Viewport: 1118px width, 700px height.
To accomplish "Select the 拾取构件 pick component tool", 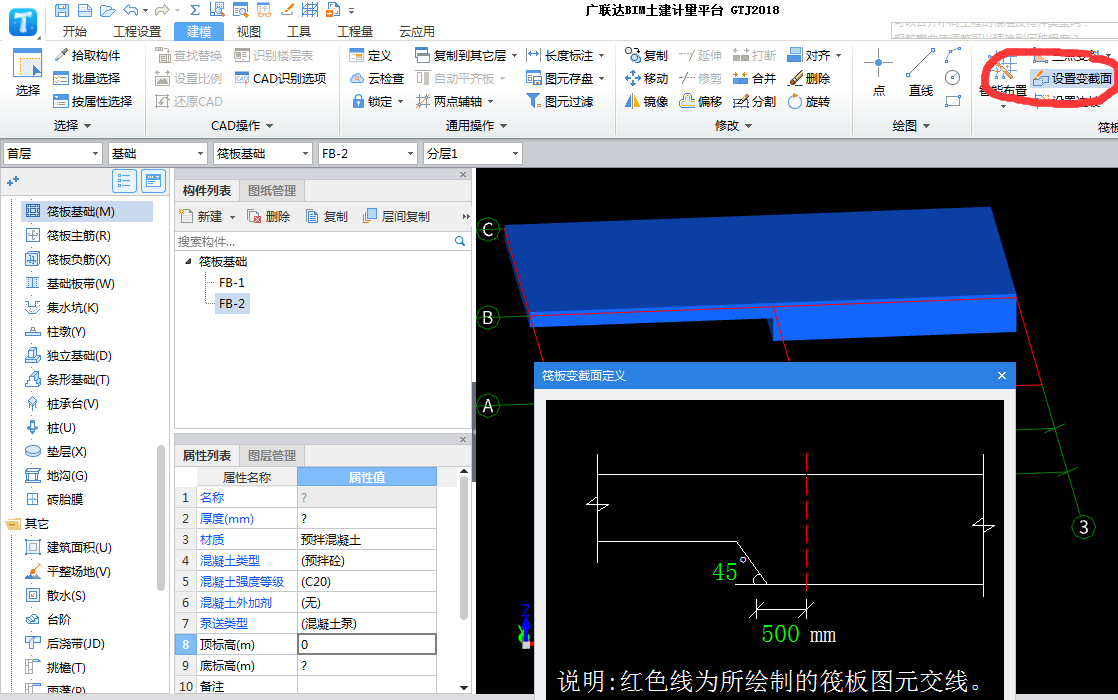I will point(87,56).
